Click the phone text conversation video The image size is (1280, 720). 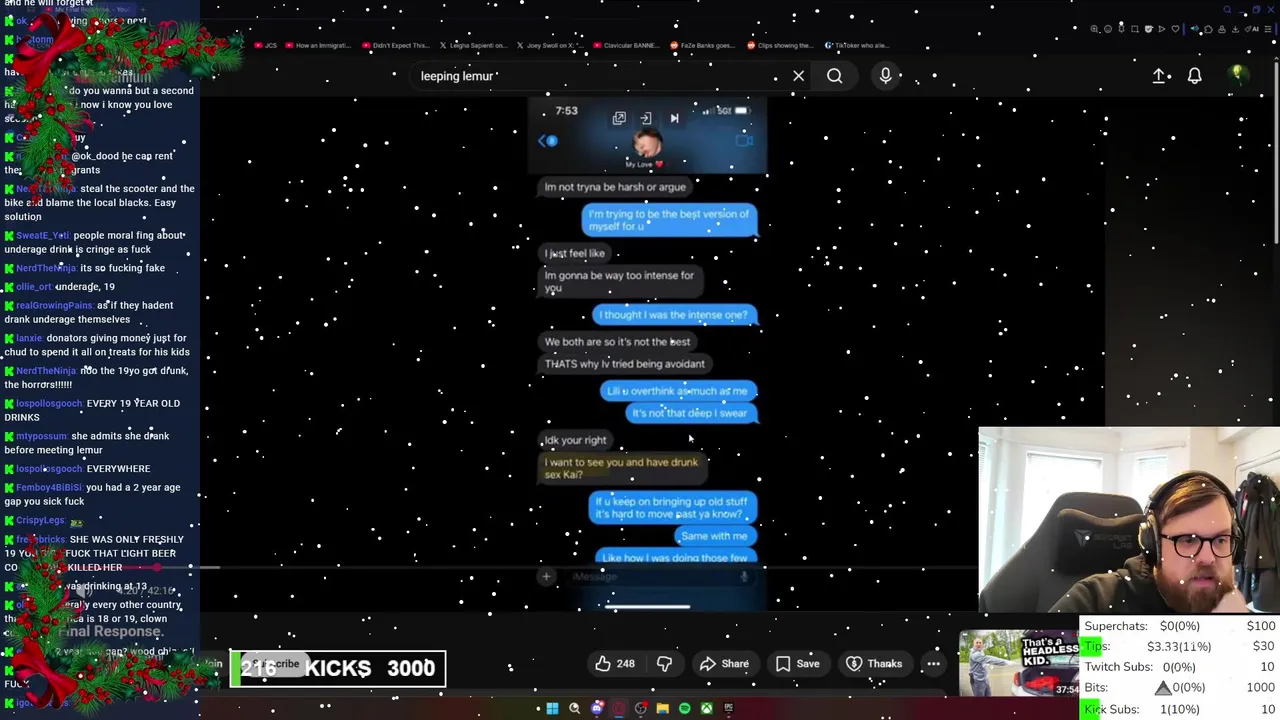pyautogui.click(x=648, y=355)
